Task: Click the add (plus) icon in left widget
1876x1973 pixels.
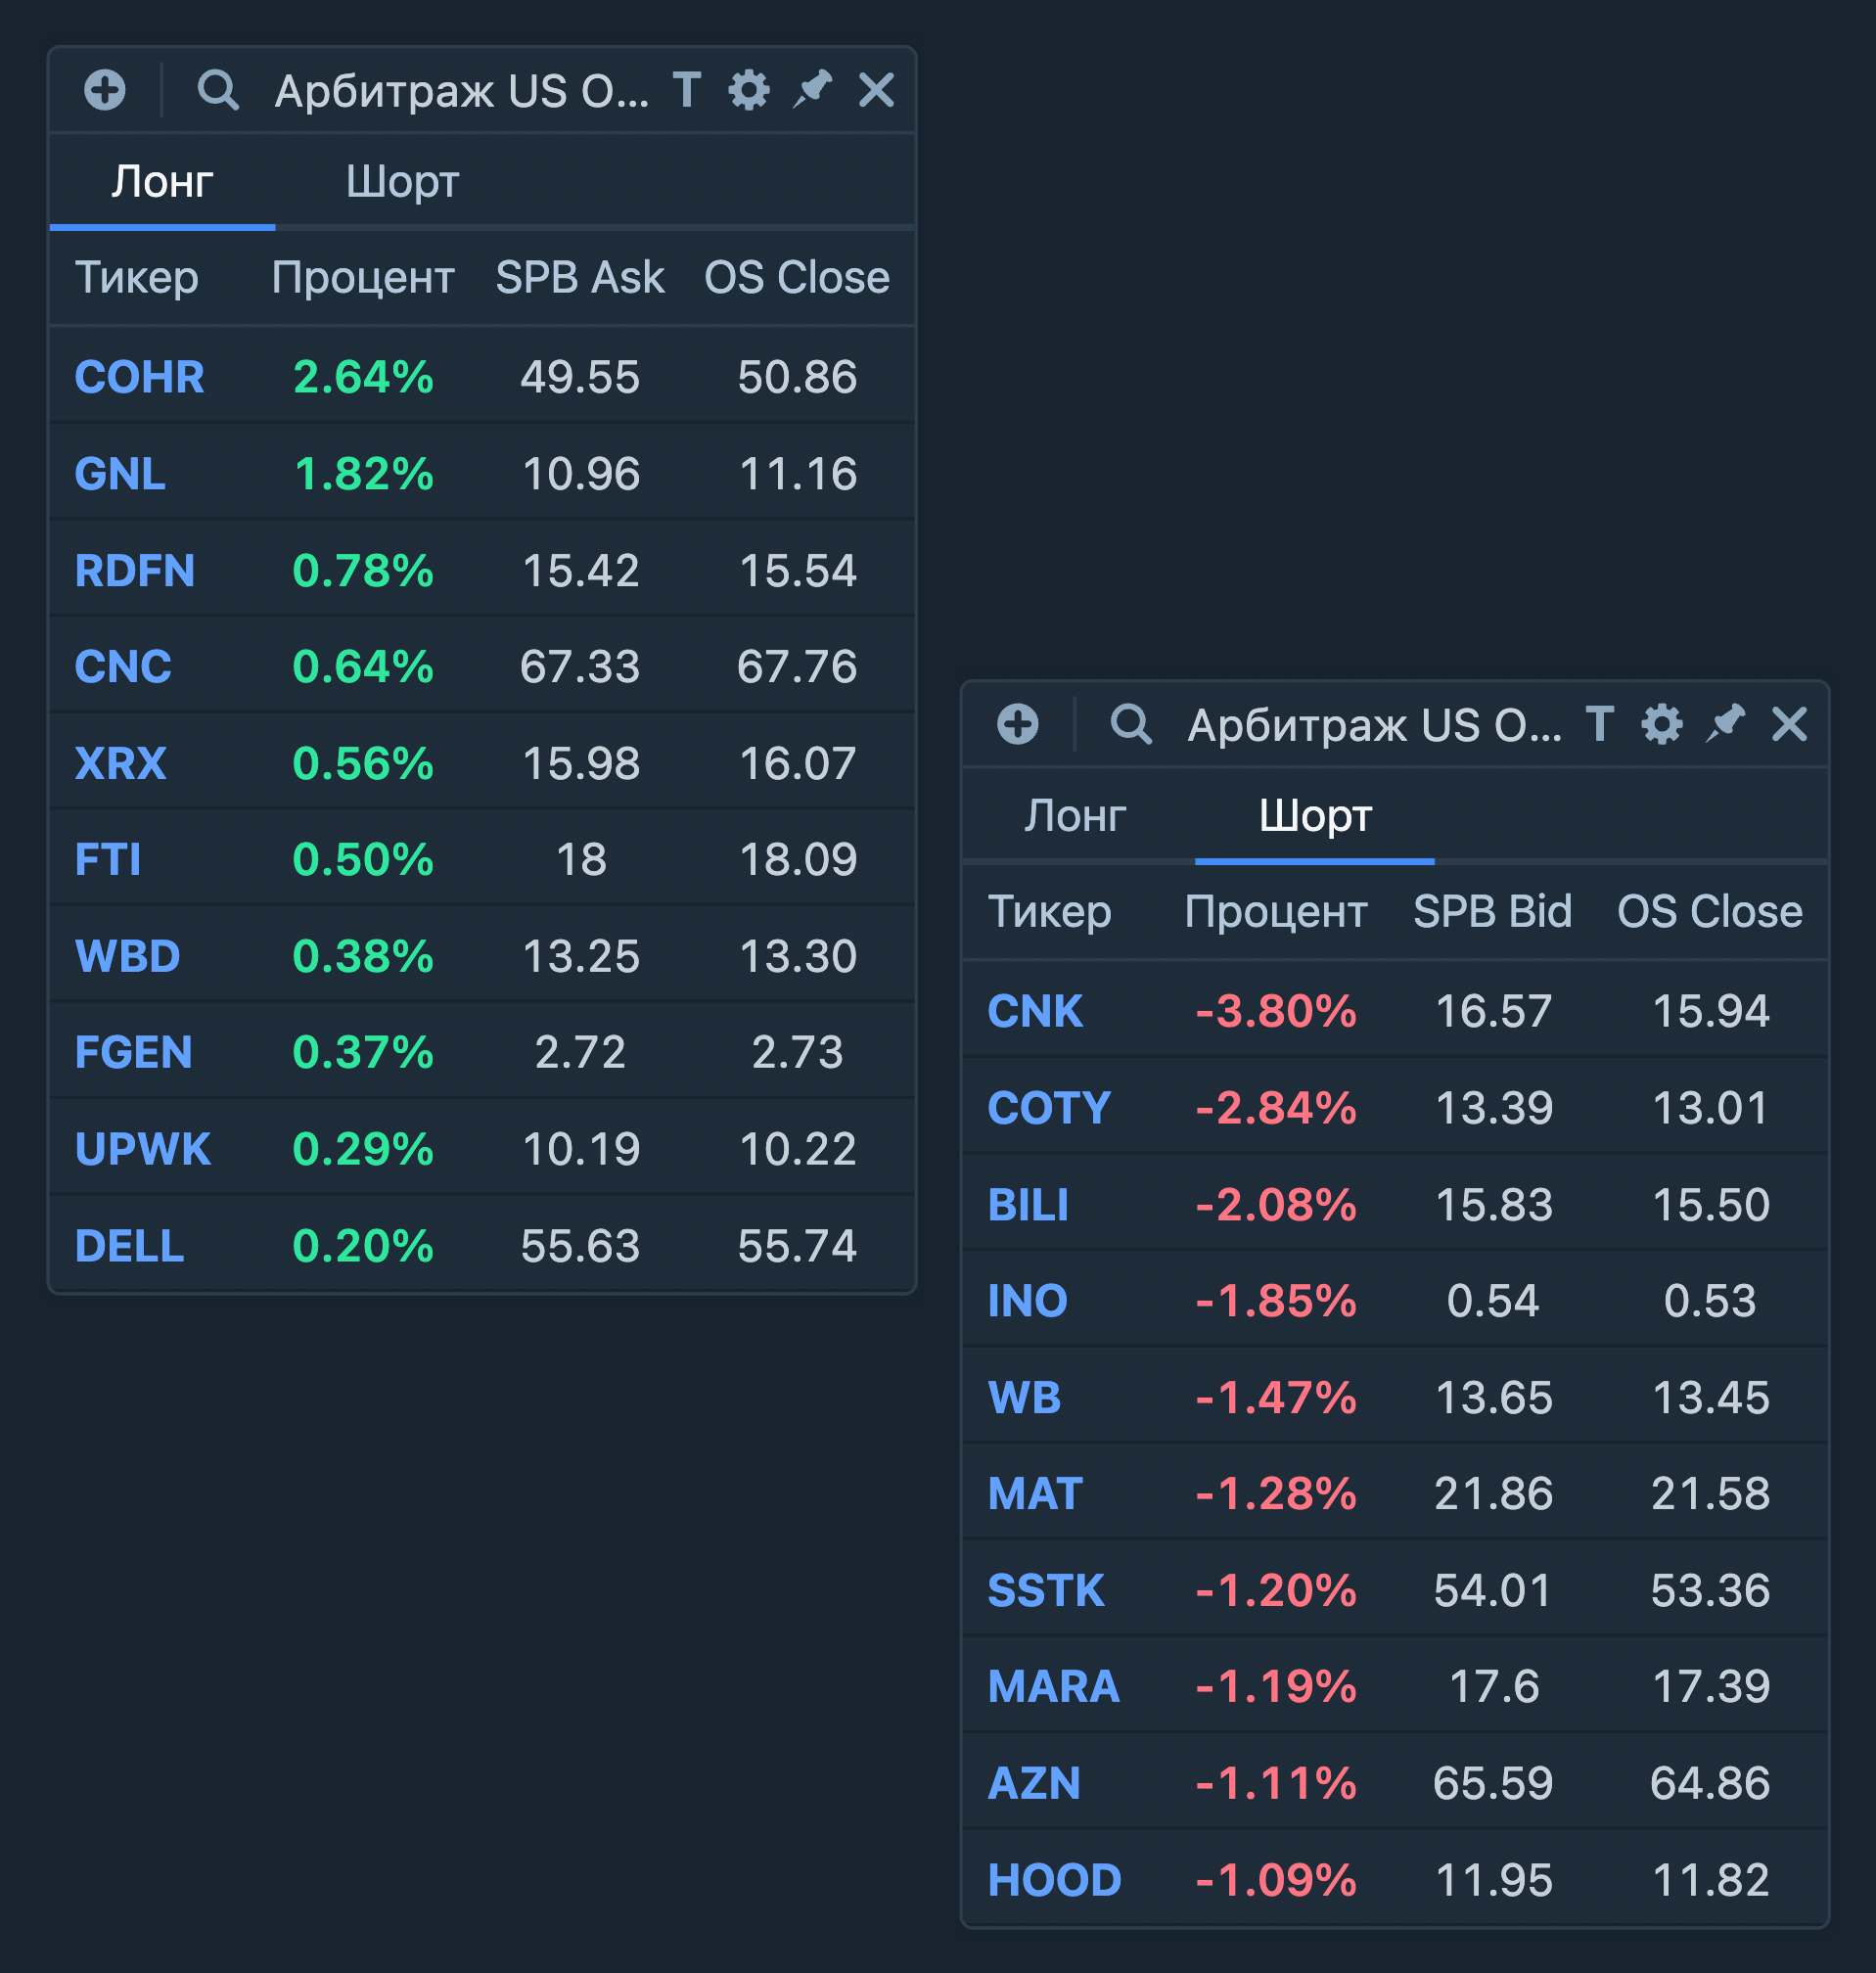Action: (x=105, y=90)
